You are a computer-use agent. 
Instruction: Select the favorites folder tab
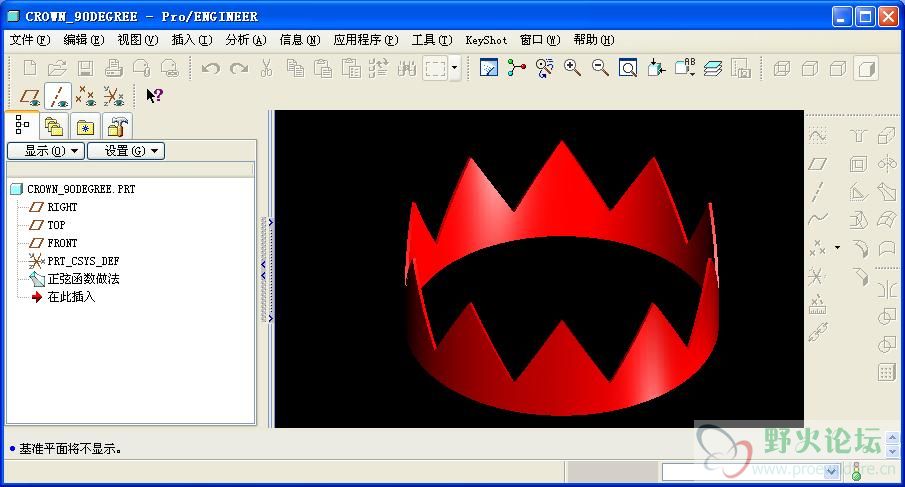tap(85, 126)
